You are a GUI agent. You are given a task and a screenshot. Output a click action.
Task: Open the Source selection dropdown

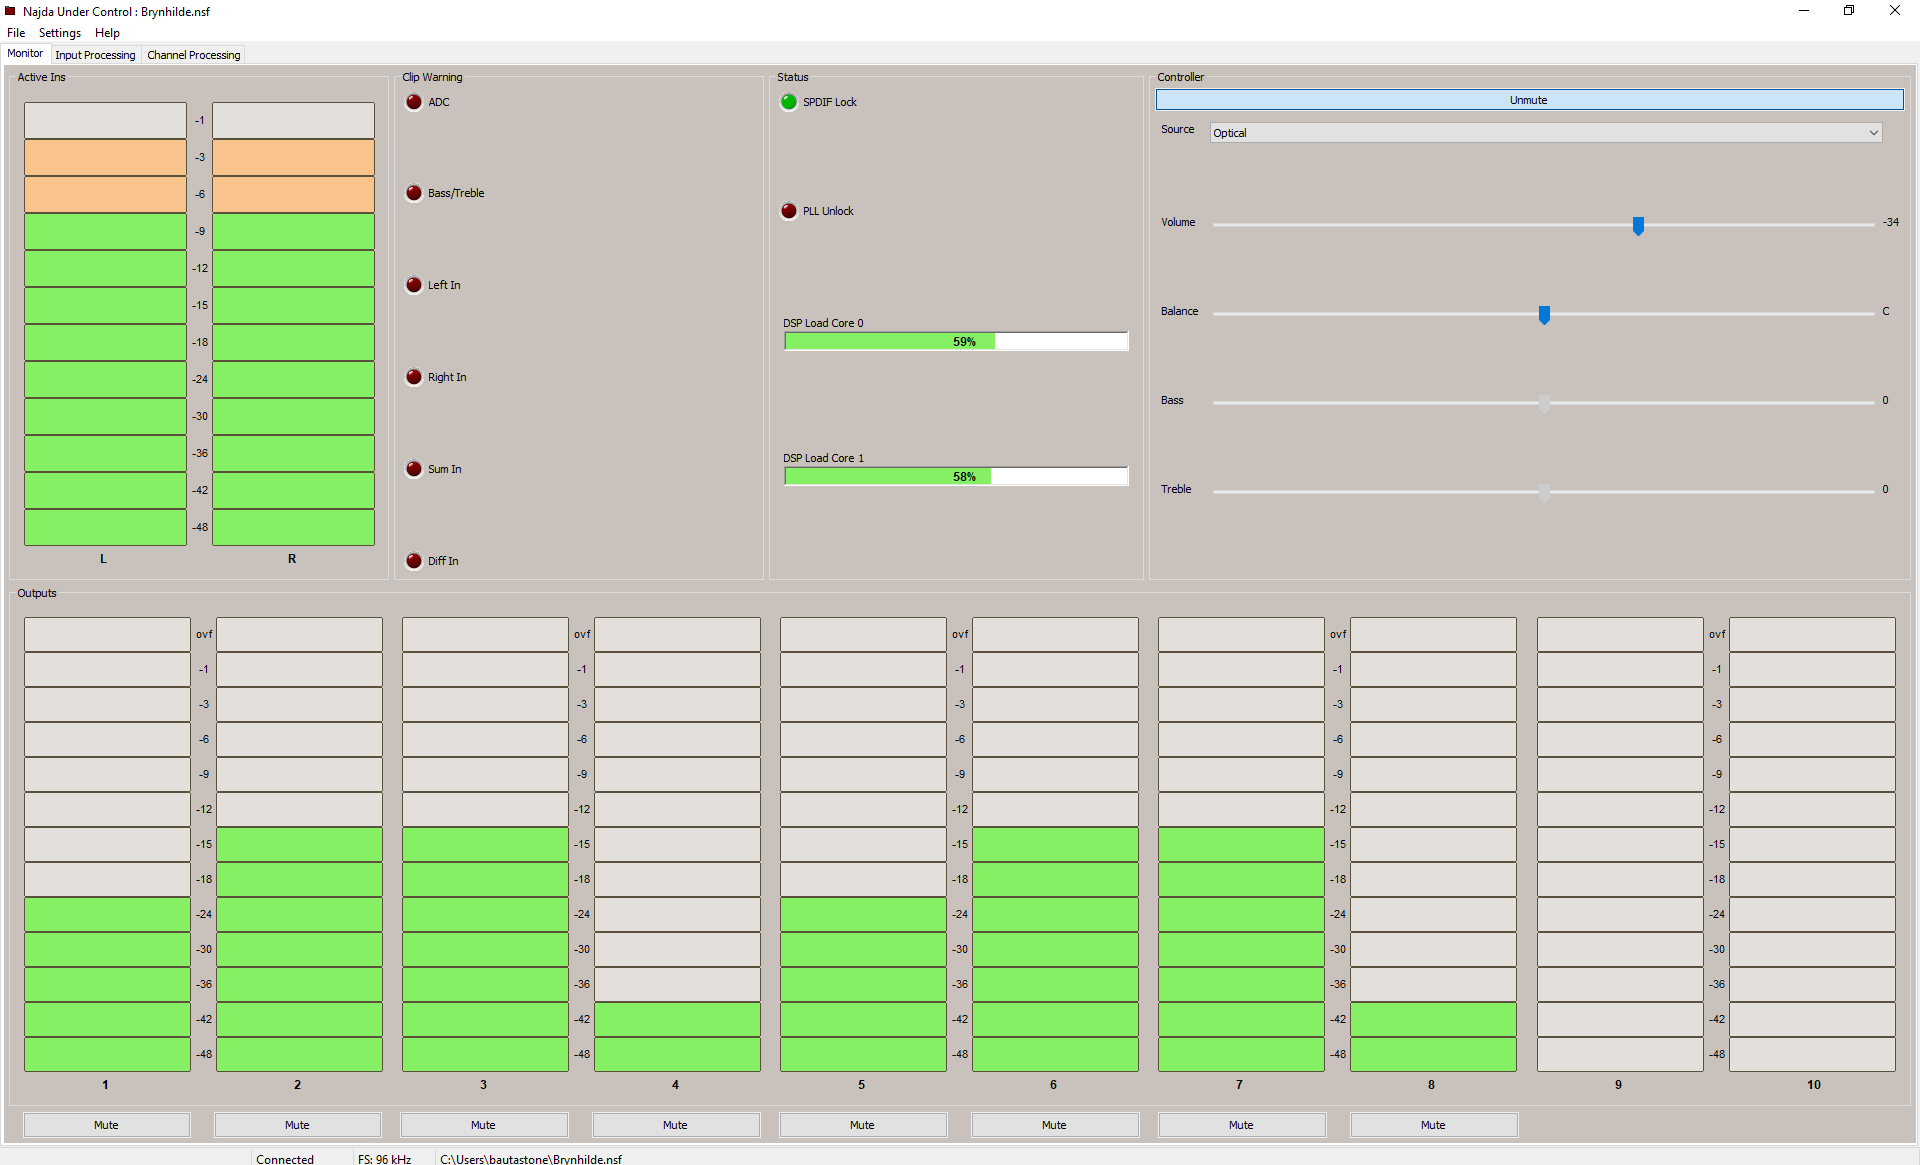(1872, 132)
